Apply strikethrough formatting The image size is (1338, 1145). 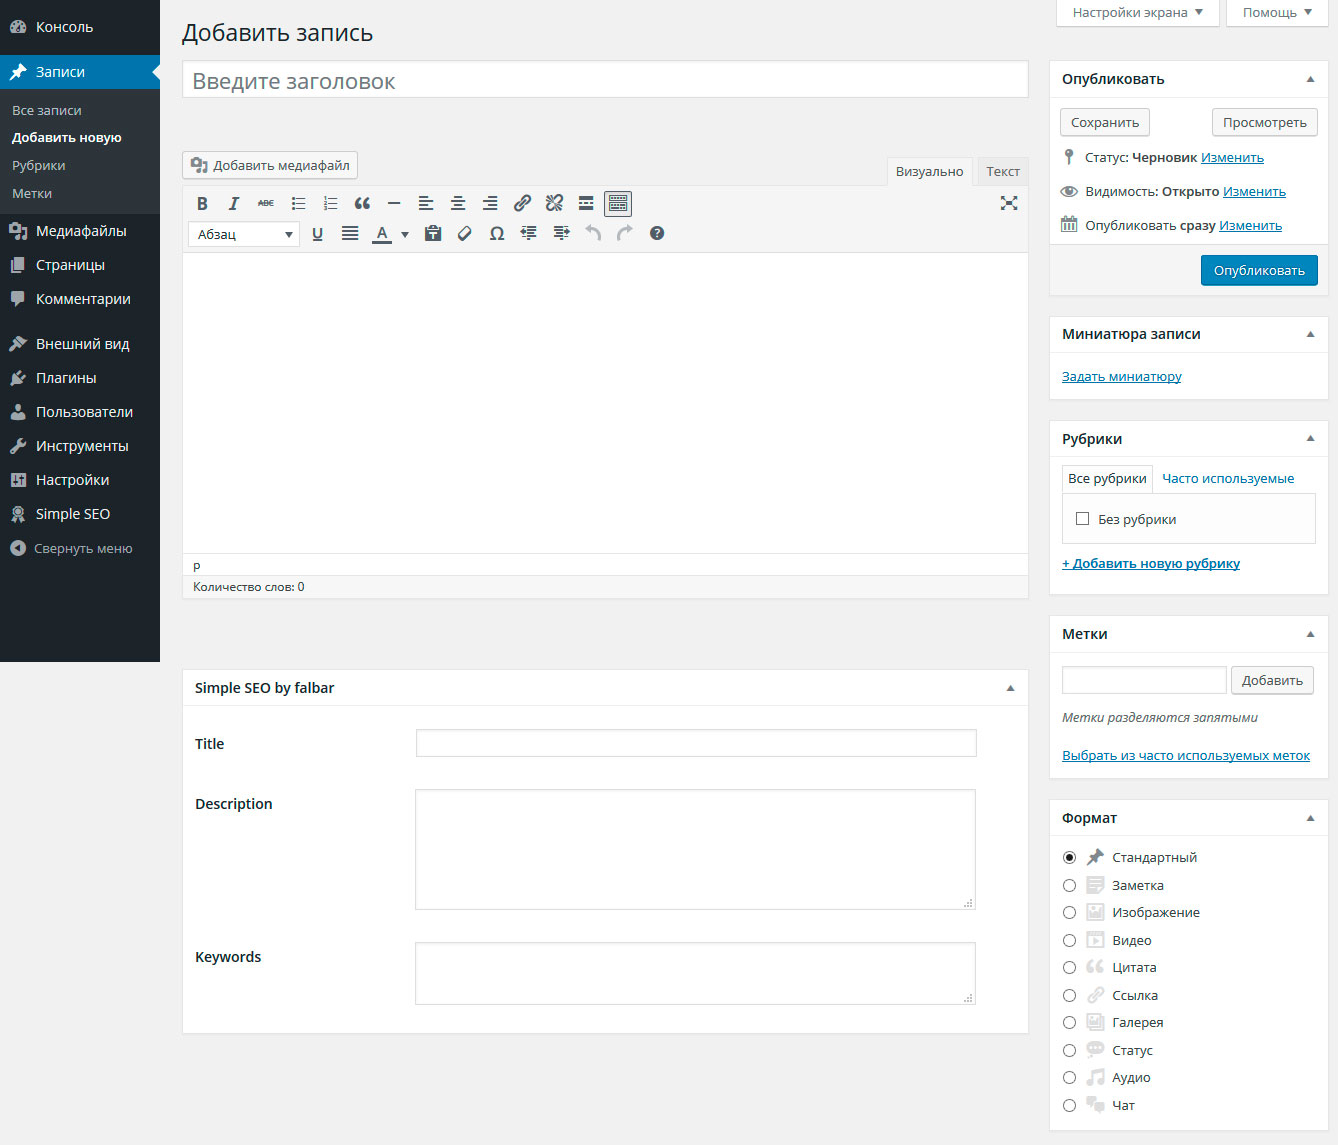point(266,203)
